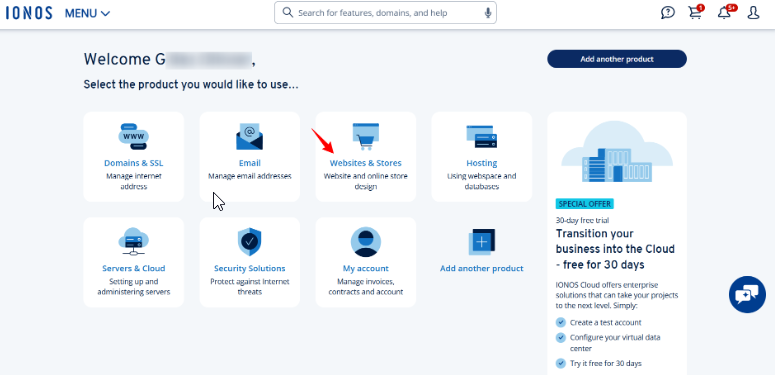
Task: Click 'Create a test account' text
Action: click(605, 322)
